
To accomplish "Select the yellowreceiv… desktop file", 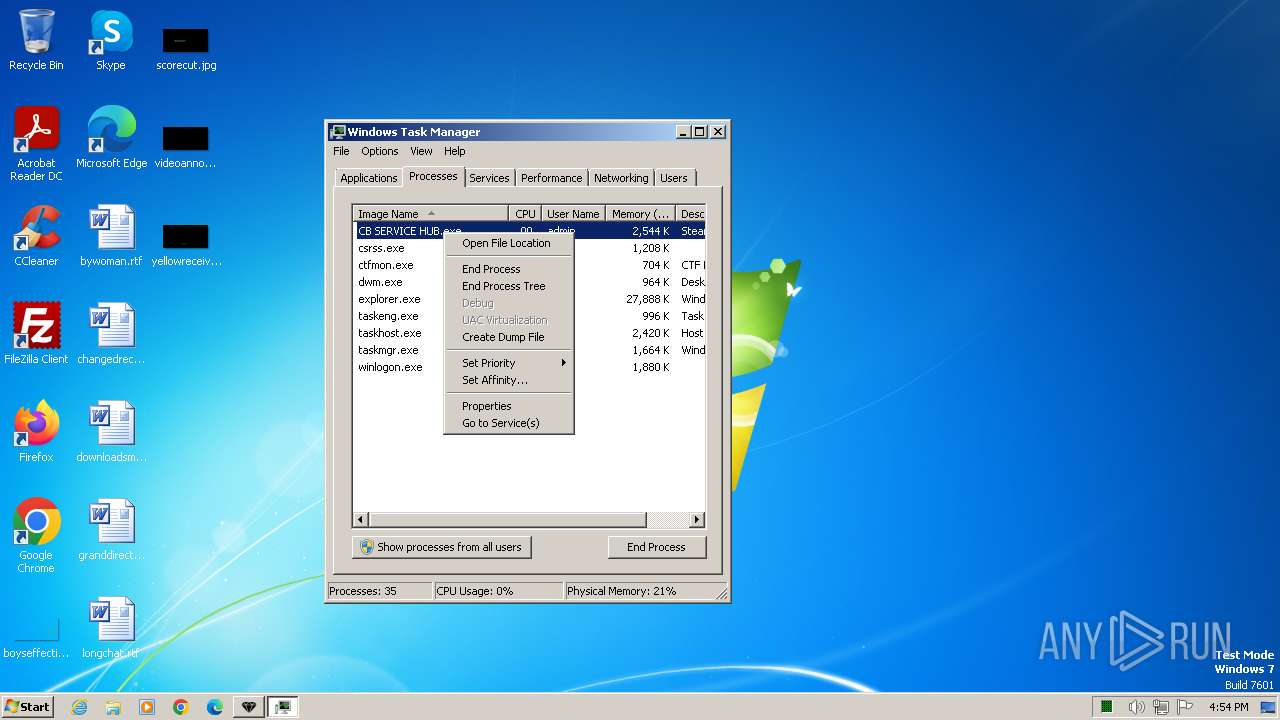I will pos(186,244).
